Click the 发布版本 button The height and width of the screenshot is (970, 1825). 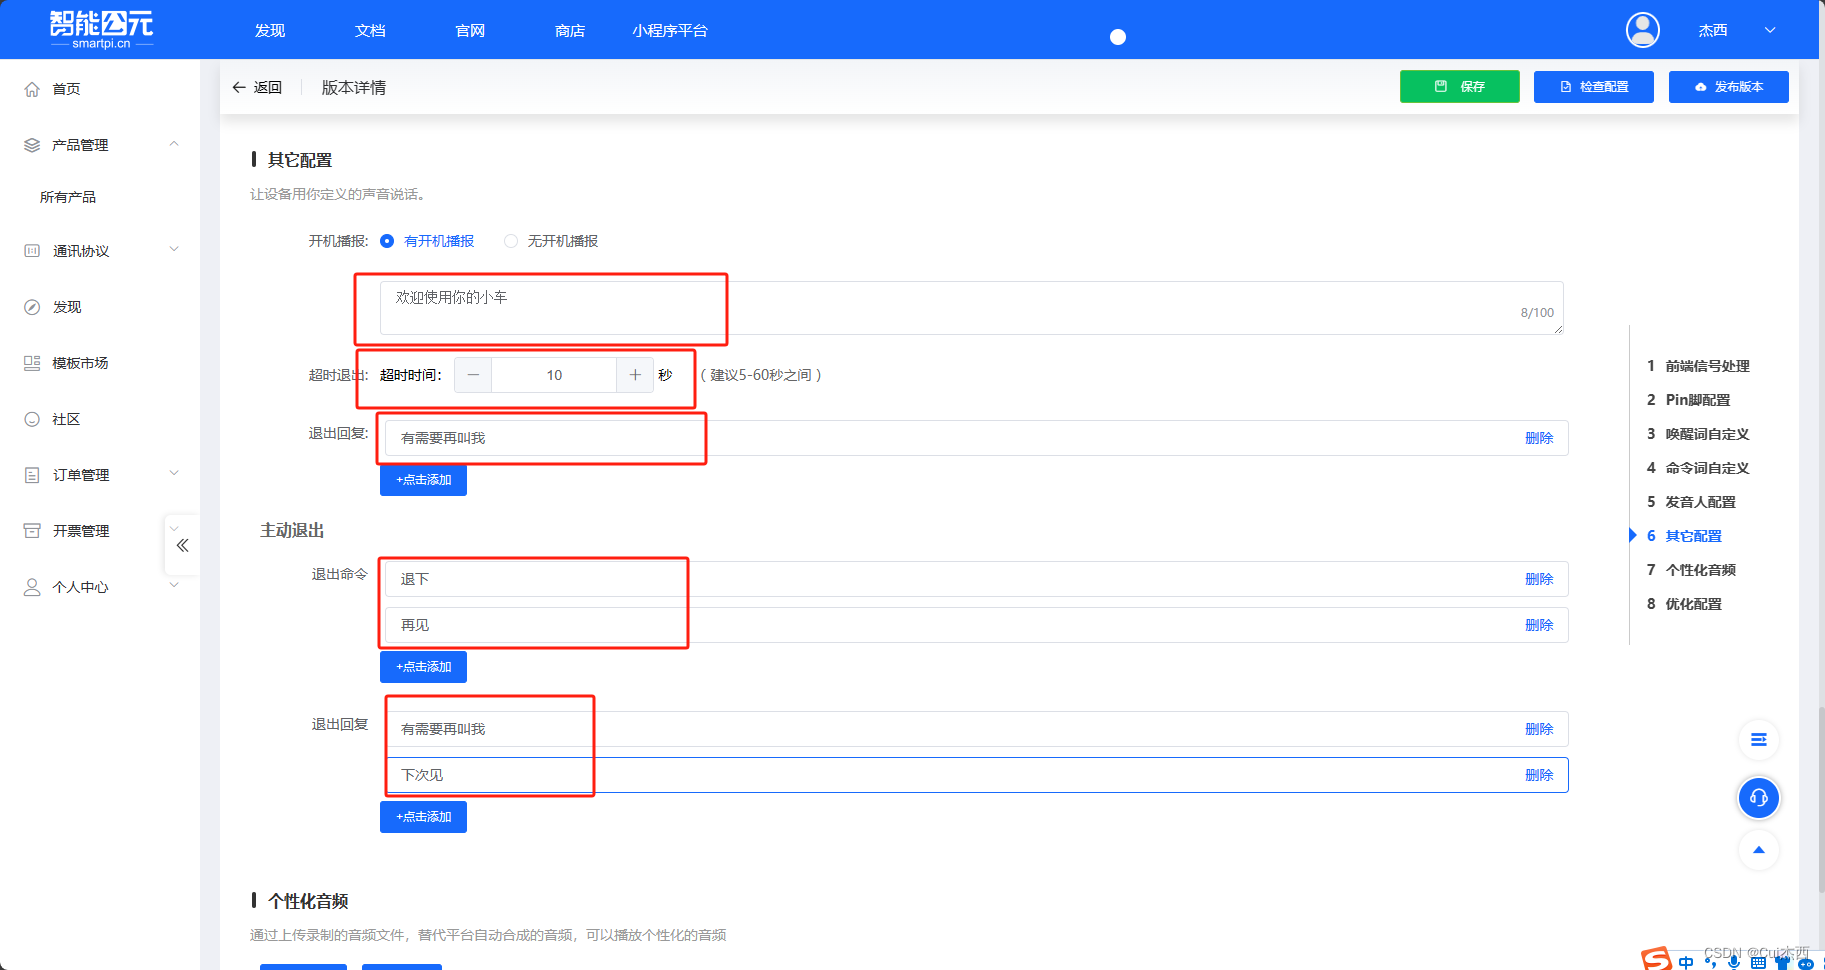coord(1729,87)
